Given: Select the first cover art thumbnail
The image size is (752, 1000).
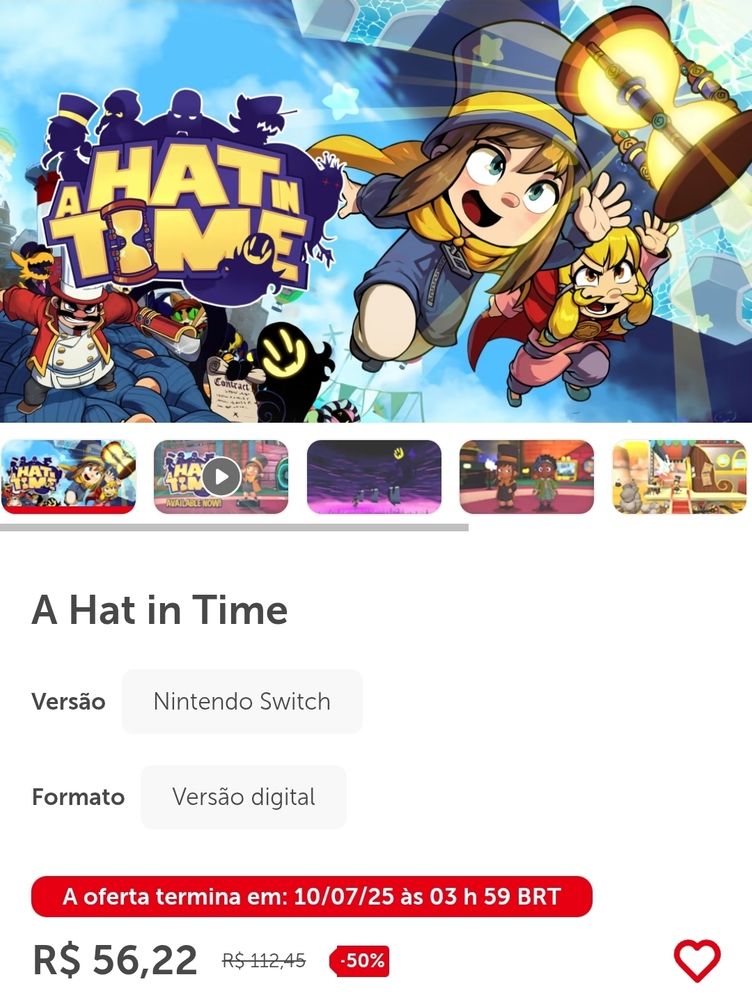Looking at the screenshot, I should pyautogui.click(x=68, y=476).
